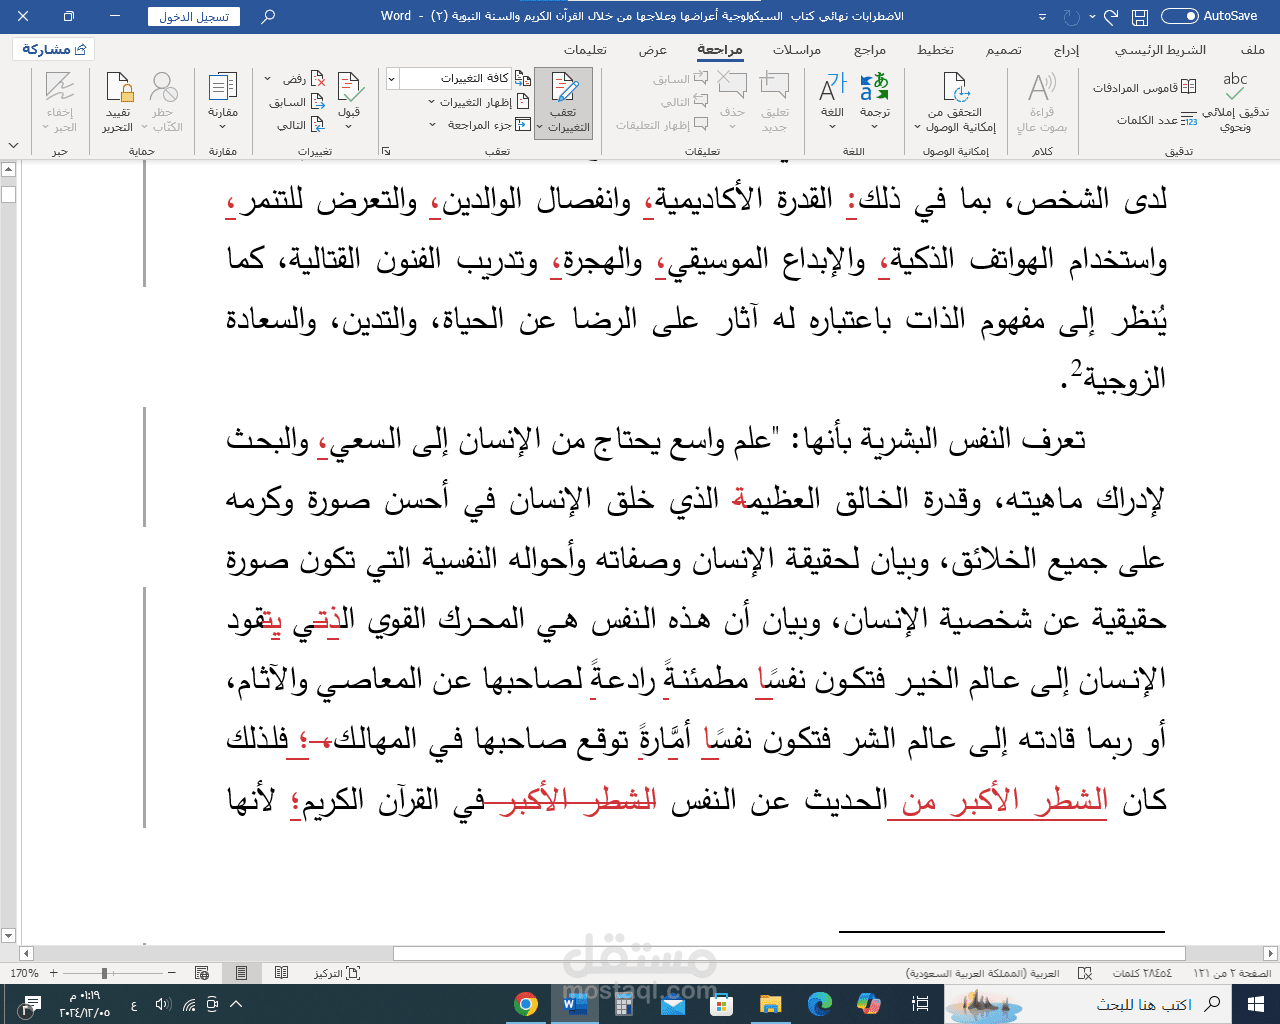Toggle the AutoSave switch
The image size is (1280, 1024).
(1179, 16)
